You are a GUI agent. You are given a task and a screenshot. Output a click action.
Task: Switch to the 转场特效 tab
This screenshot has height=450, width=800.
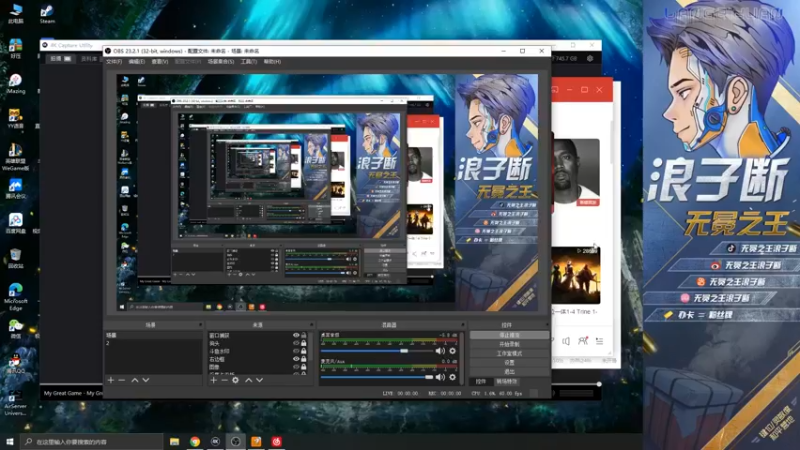pyautogui.click(x=507, y=382)
